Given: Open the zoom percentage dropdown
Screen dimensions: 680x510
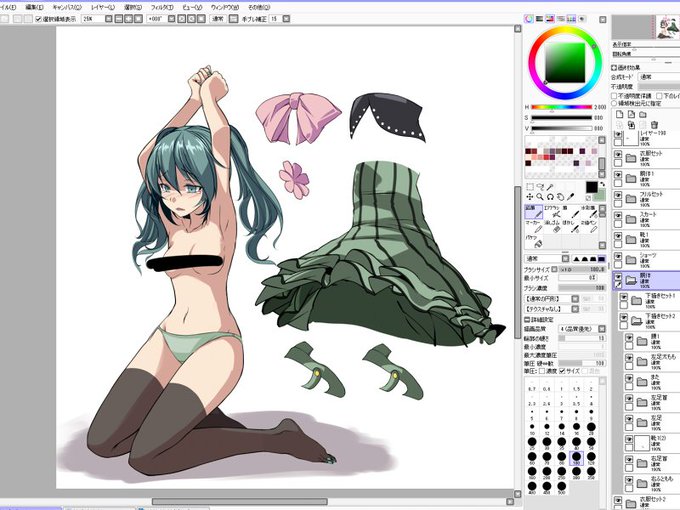Looking at the screenshot, I should [109, 19].
